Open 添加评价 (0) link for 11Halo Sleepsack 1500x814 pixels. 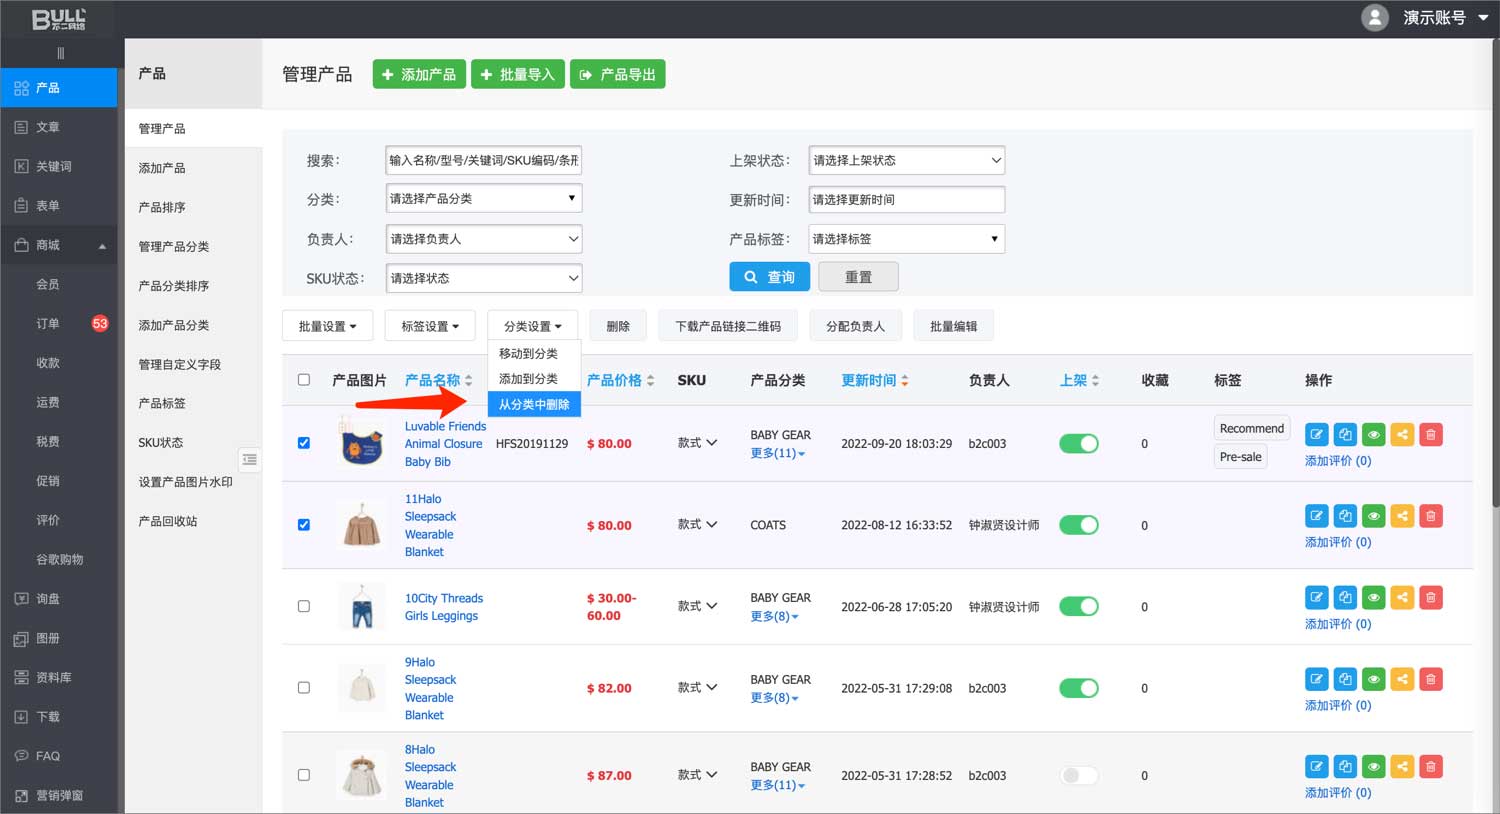click(x=1337, y=542)
